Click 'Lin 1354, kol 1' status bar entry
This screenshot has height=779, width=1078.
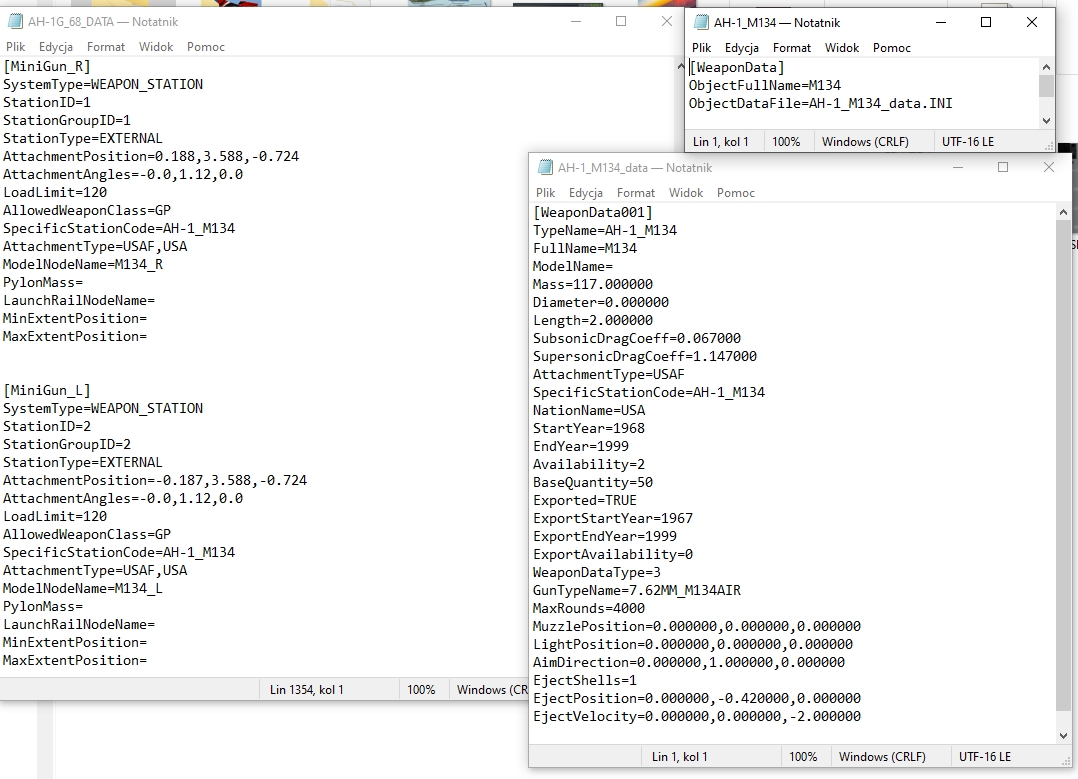(x=306, y=690)
